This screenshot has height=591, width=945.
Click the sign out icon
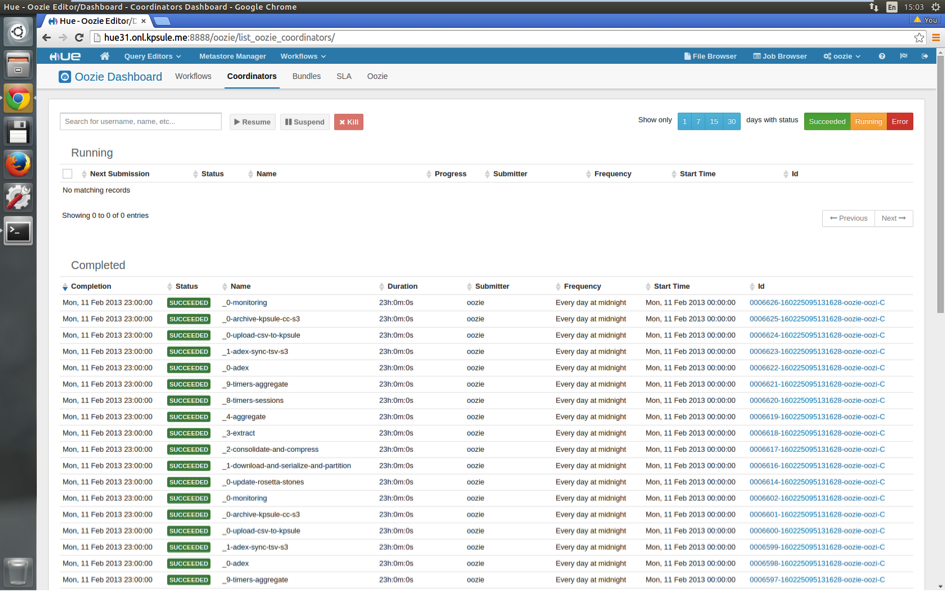925,56
